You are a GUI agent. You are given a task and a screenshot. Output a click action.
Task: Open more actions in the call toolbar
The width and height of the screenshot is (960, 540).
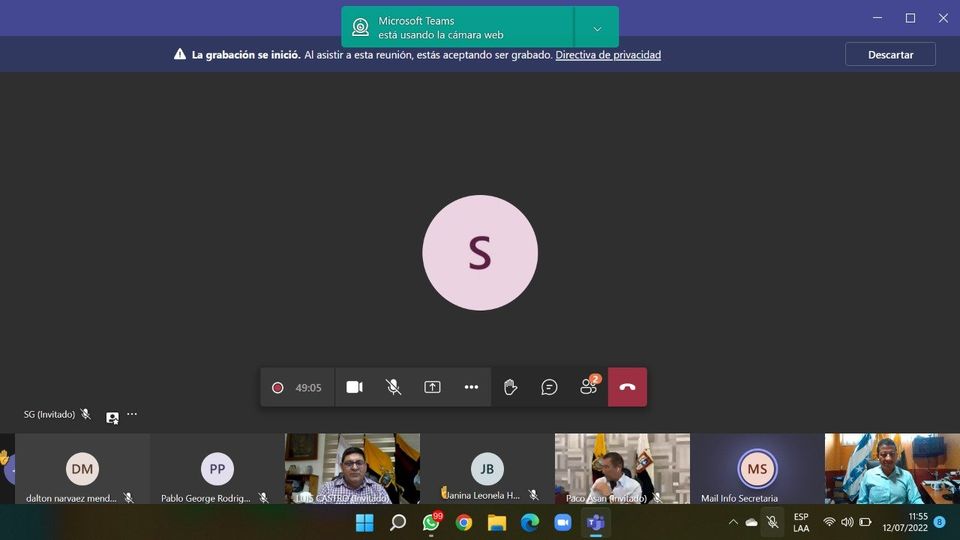(471, 387)
